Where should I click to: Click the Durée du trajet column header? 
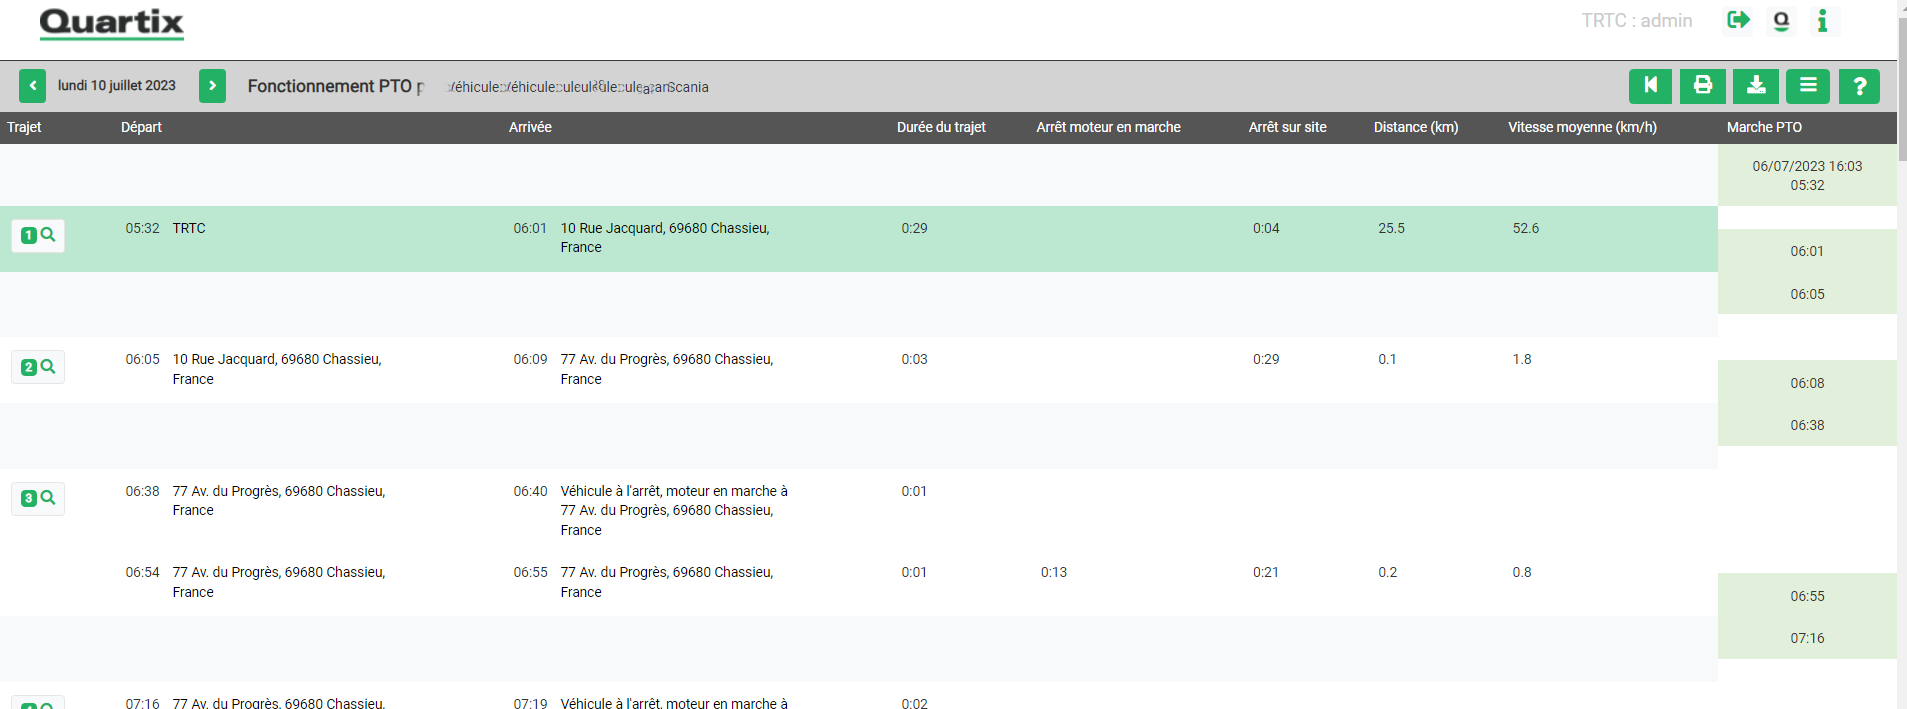click(x=941, y=127)
